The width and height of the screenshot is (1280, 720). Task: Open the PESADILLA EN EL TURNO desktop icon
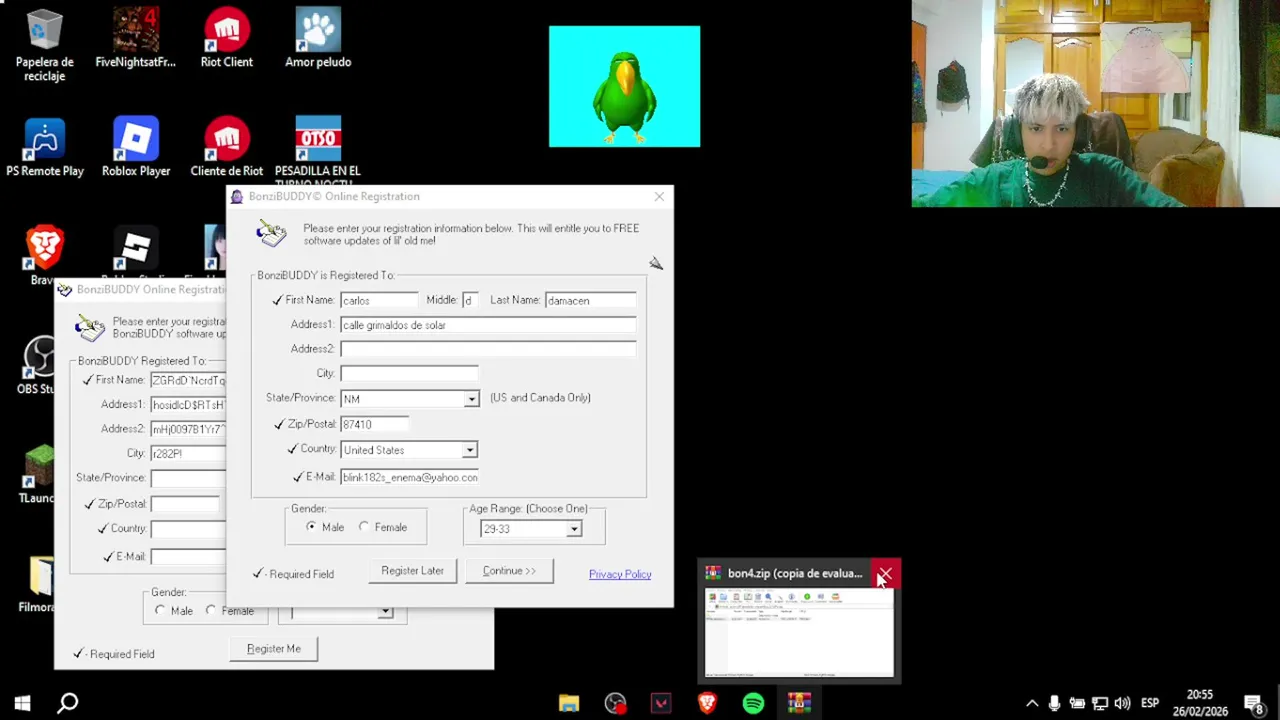pyautogui.click(x=318, y=150)
